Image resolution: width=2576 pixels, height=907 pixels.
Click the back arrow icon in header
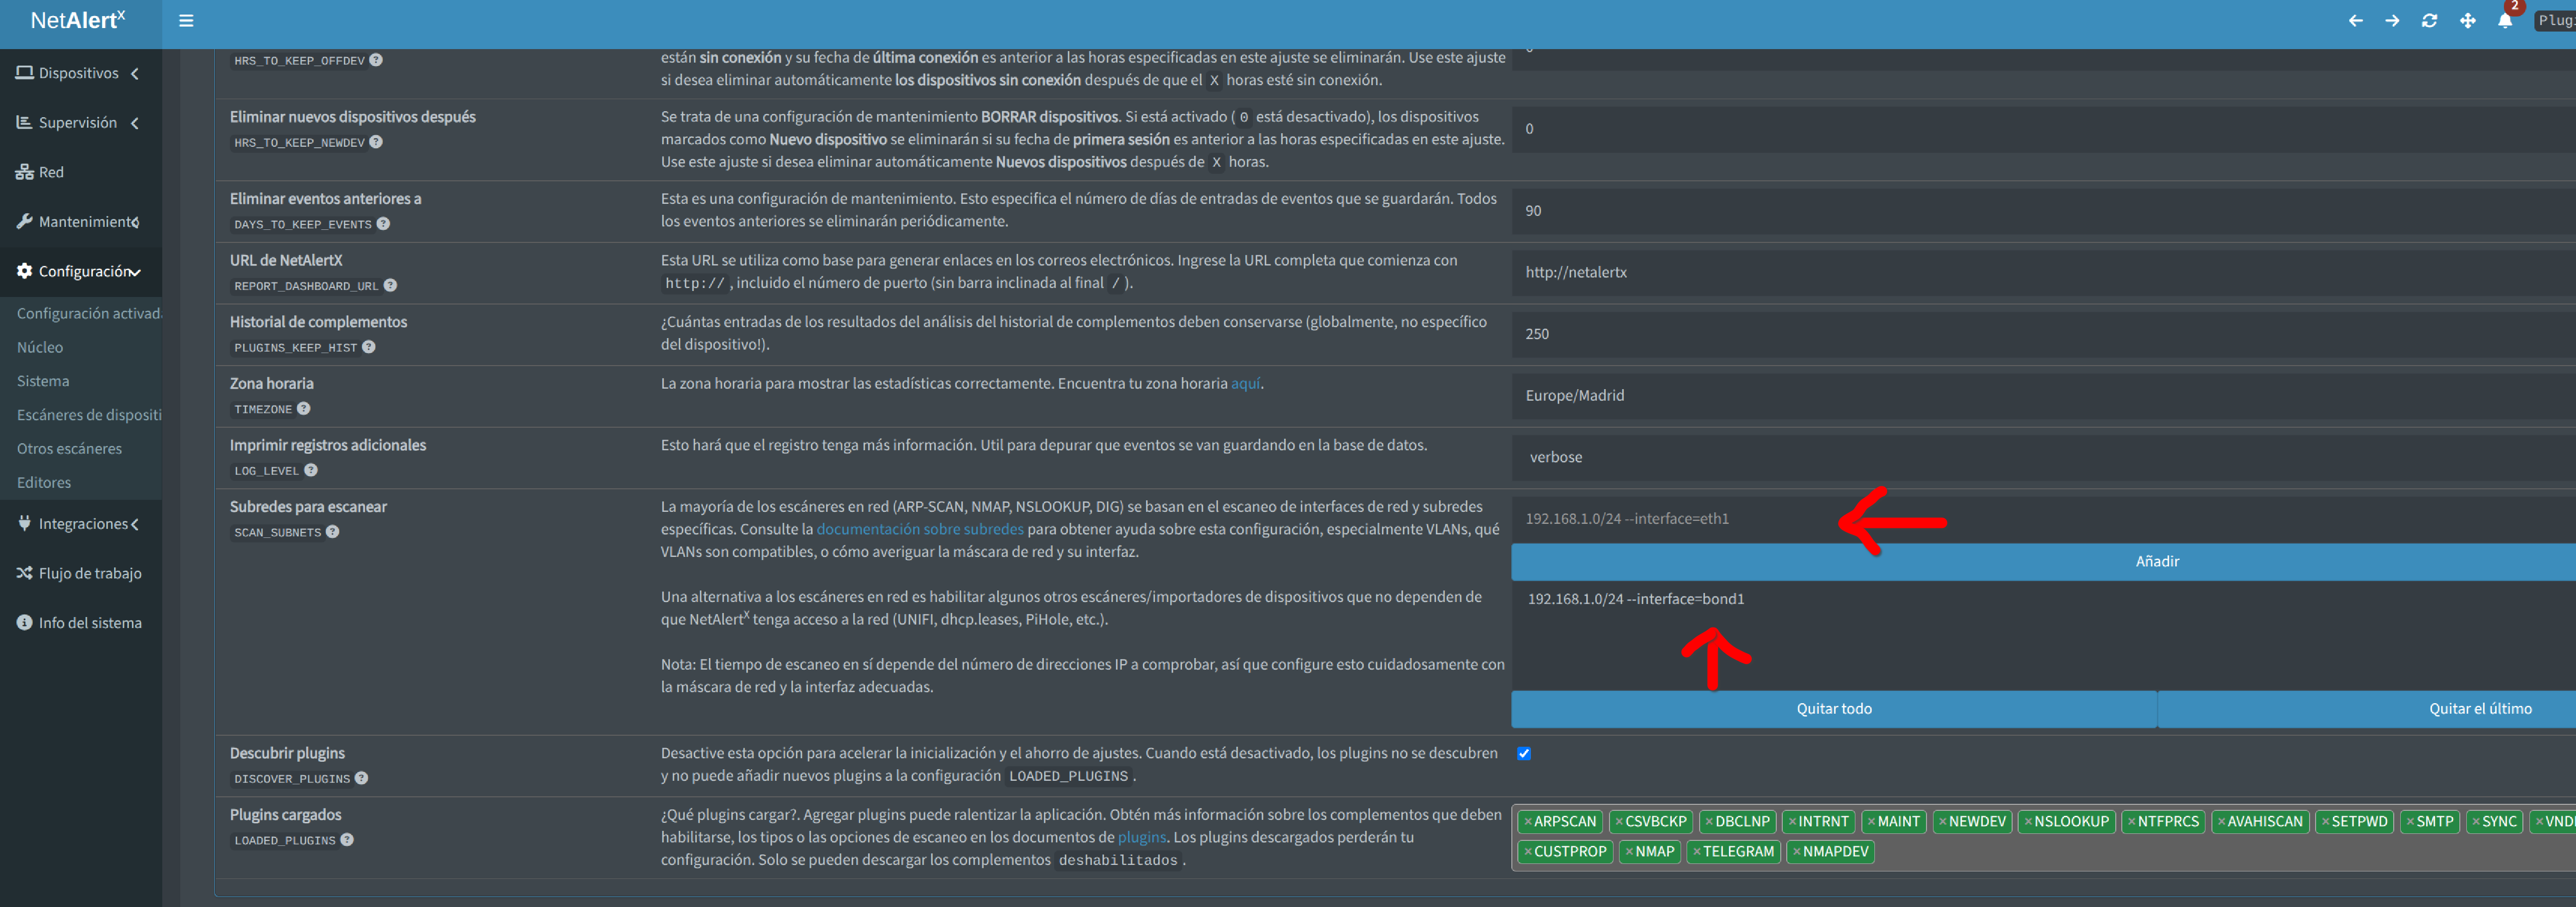point(2356,21)
